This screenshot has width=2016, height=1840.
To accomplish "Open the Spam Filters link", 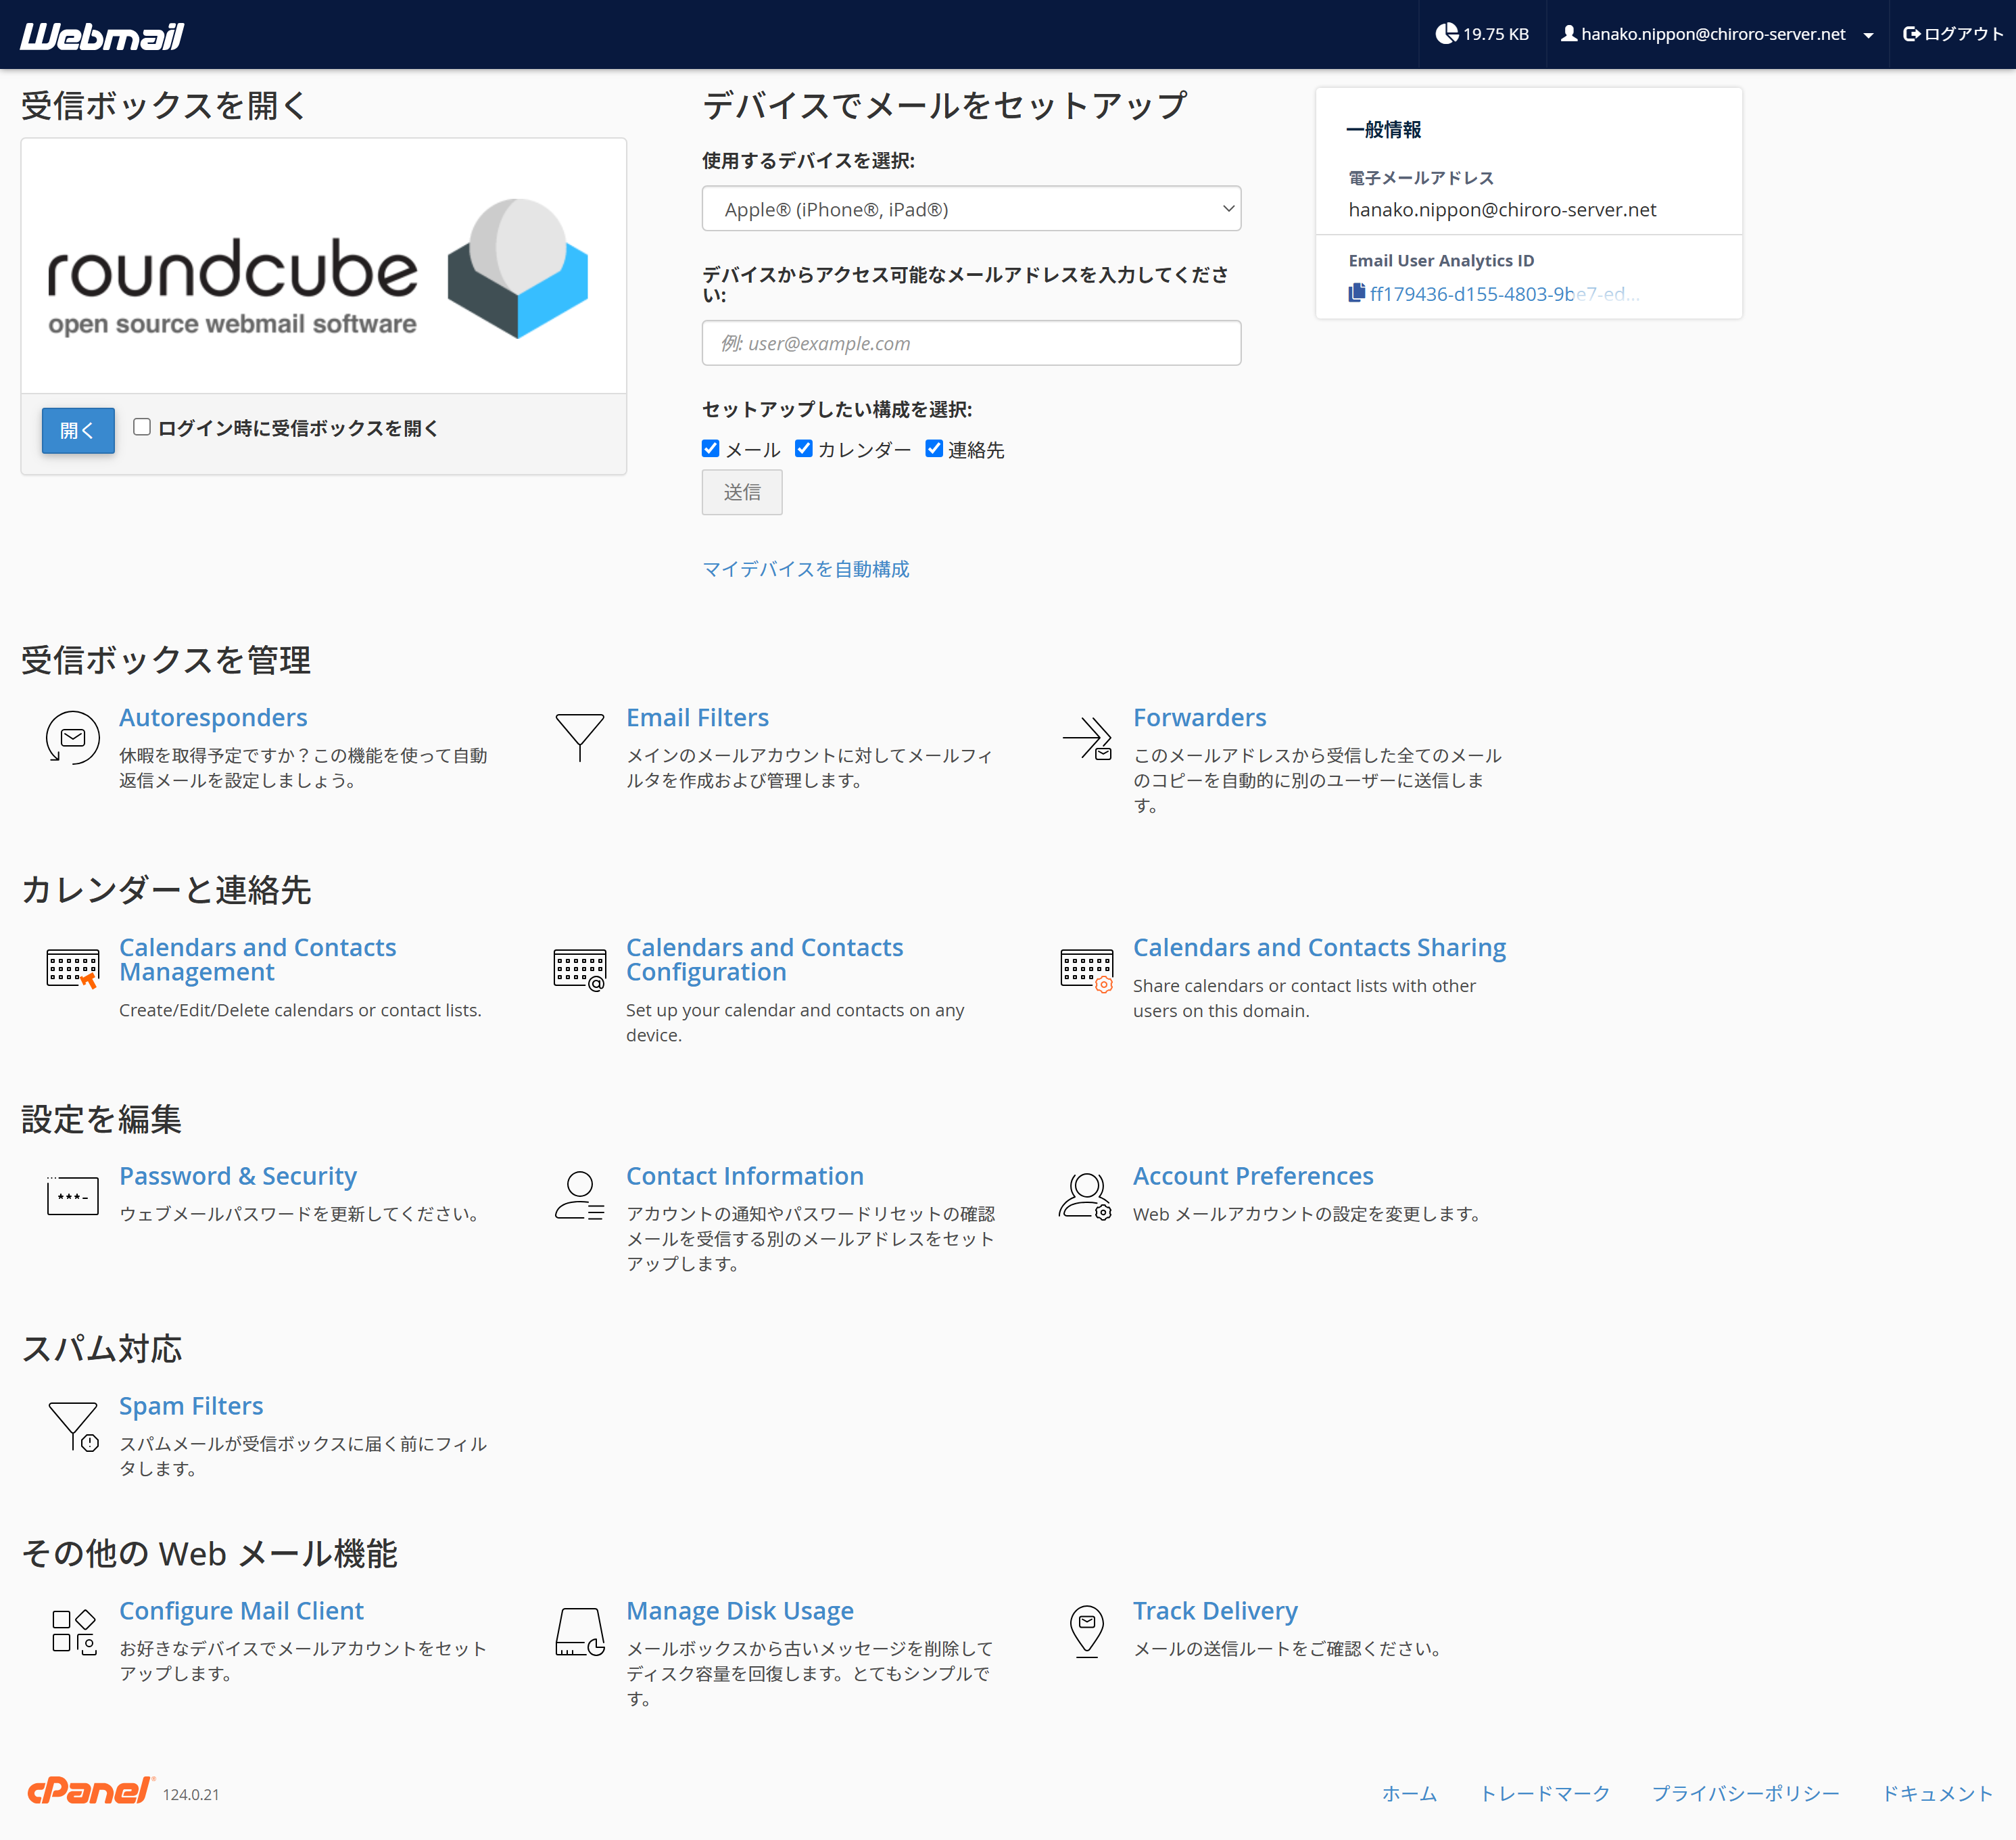I will [x=191, y=1406].
